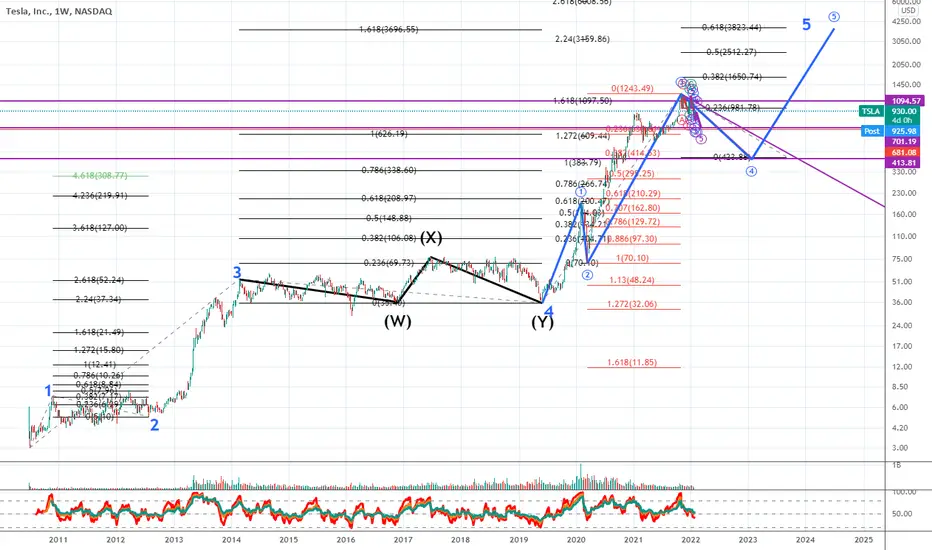The image size is (932, 550).
Task: Click the 4250.00 price axis value
Action: [906, 21]
